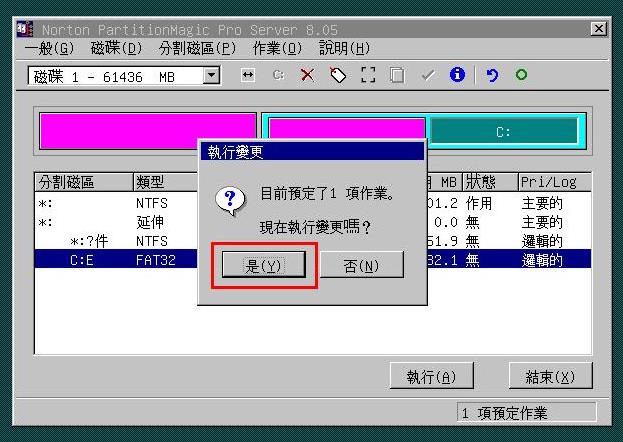Click the 執行變更 dialog title bar

[312, 152]
